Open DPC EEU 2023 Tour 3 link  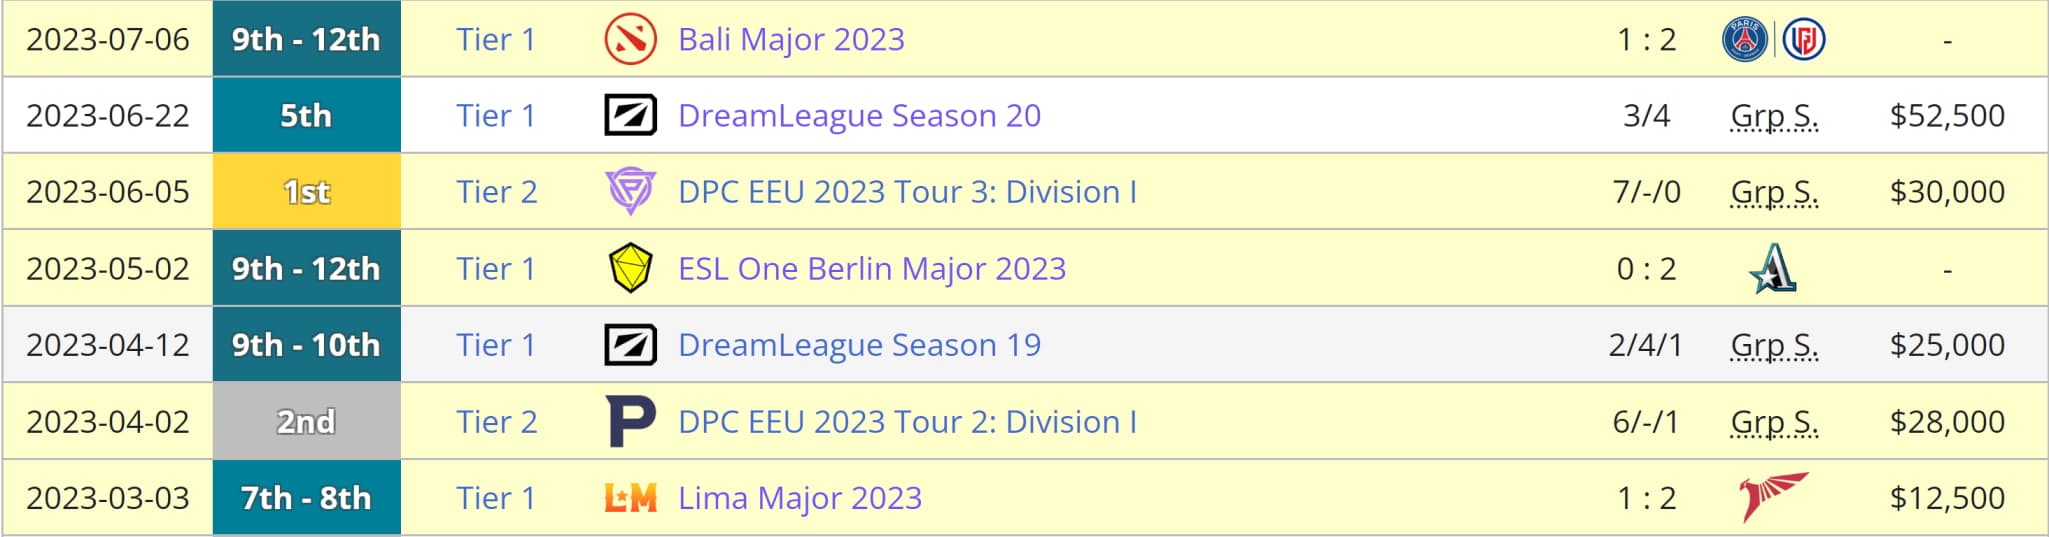click(x=907, y=192)
